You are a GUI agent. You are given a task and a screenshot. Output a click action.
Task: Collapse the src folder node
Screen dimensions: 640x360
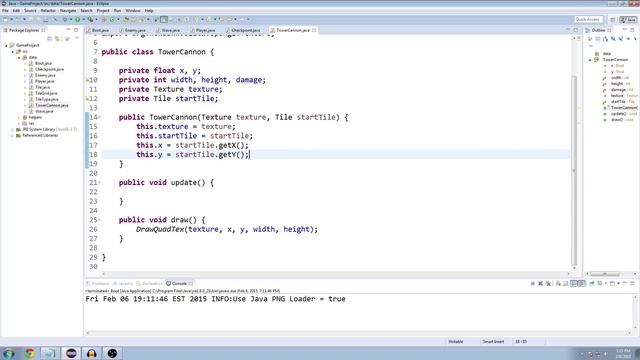tap(13, 51)
